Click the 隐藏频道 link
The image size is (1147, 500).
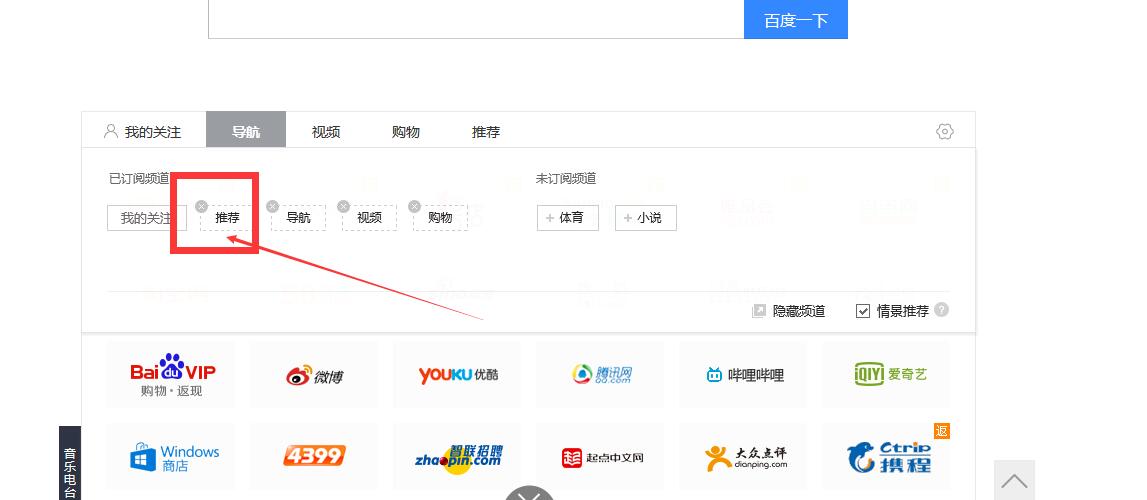[x=799, y=311]
